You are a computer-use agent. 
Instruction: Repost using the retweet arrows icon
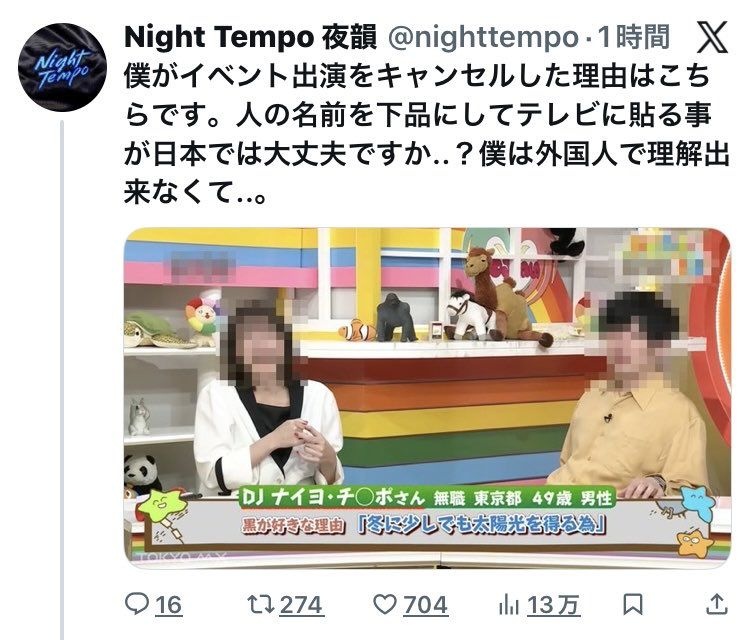pos(261,605)
